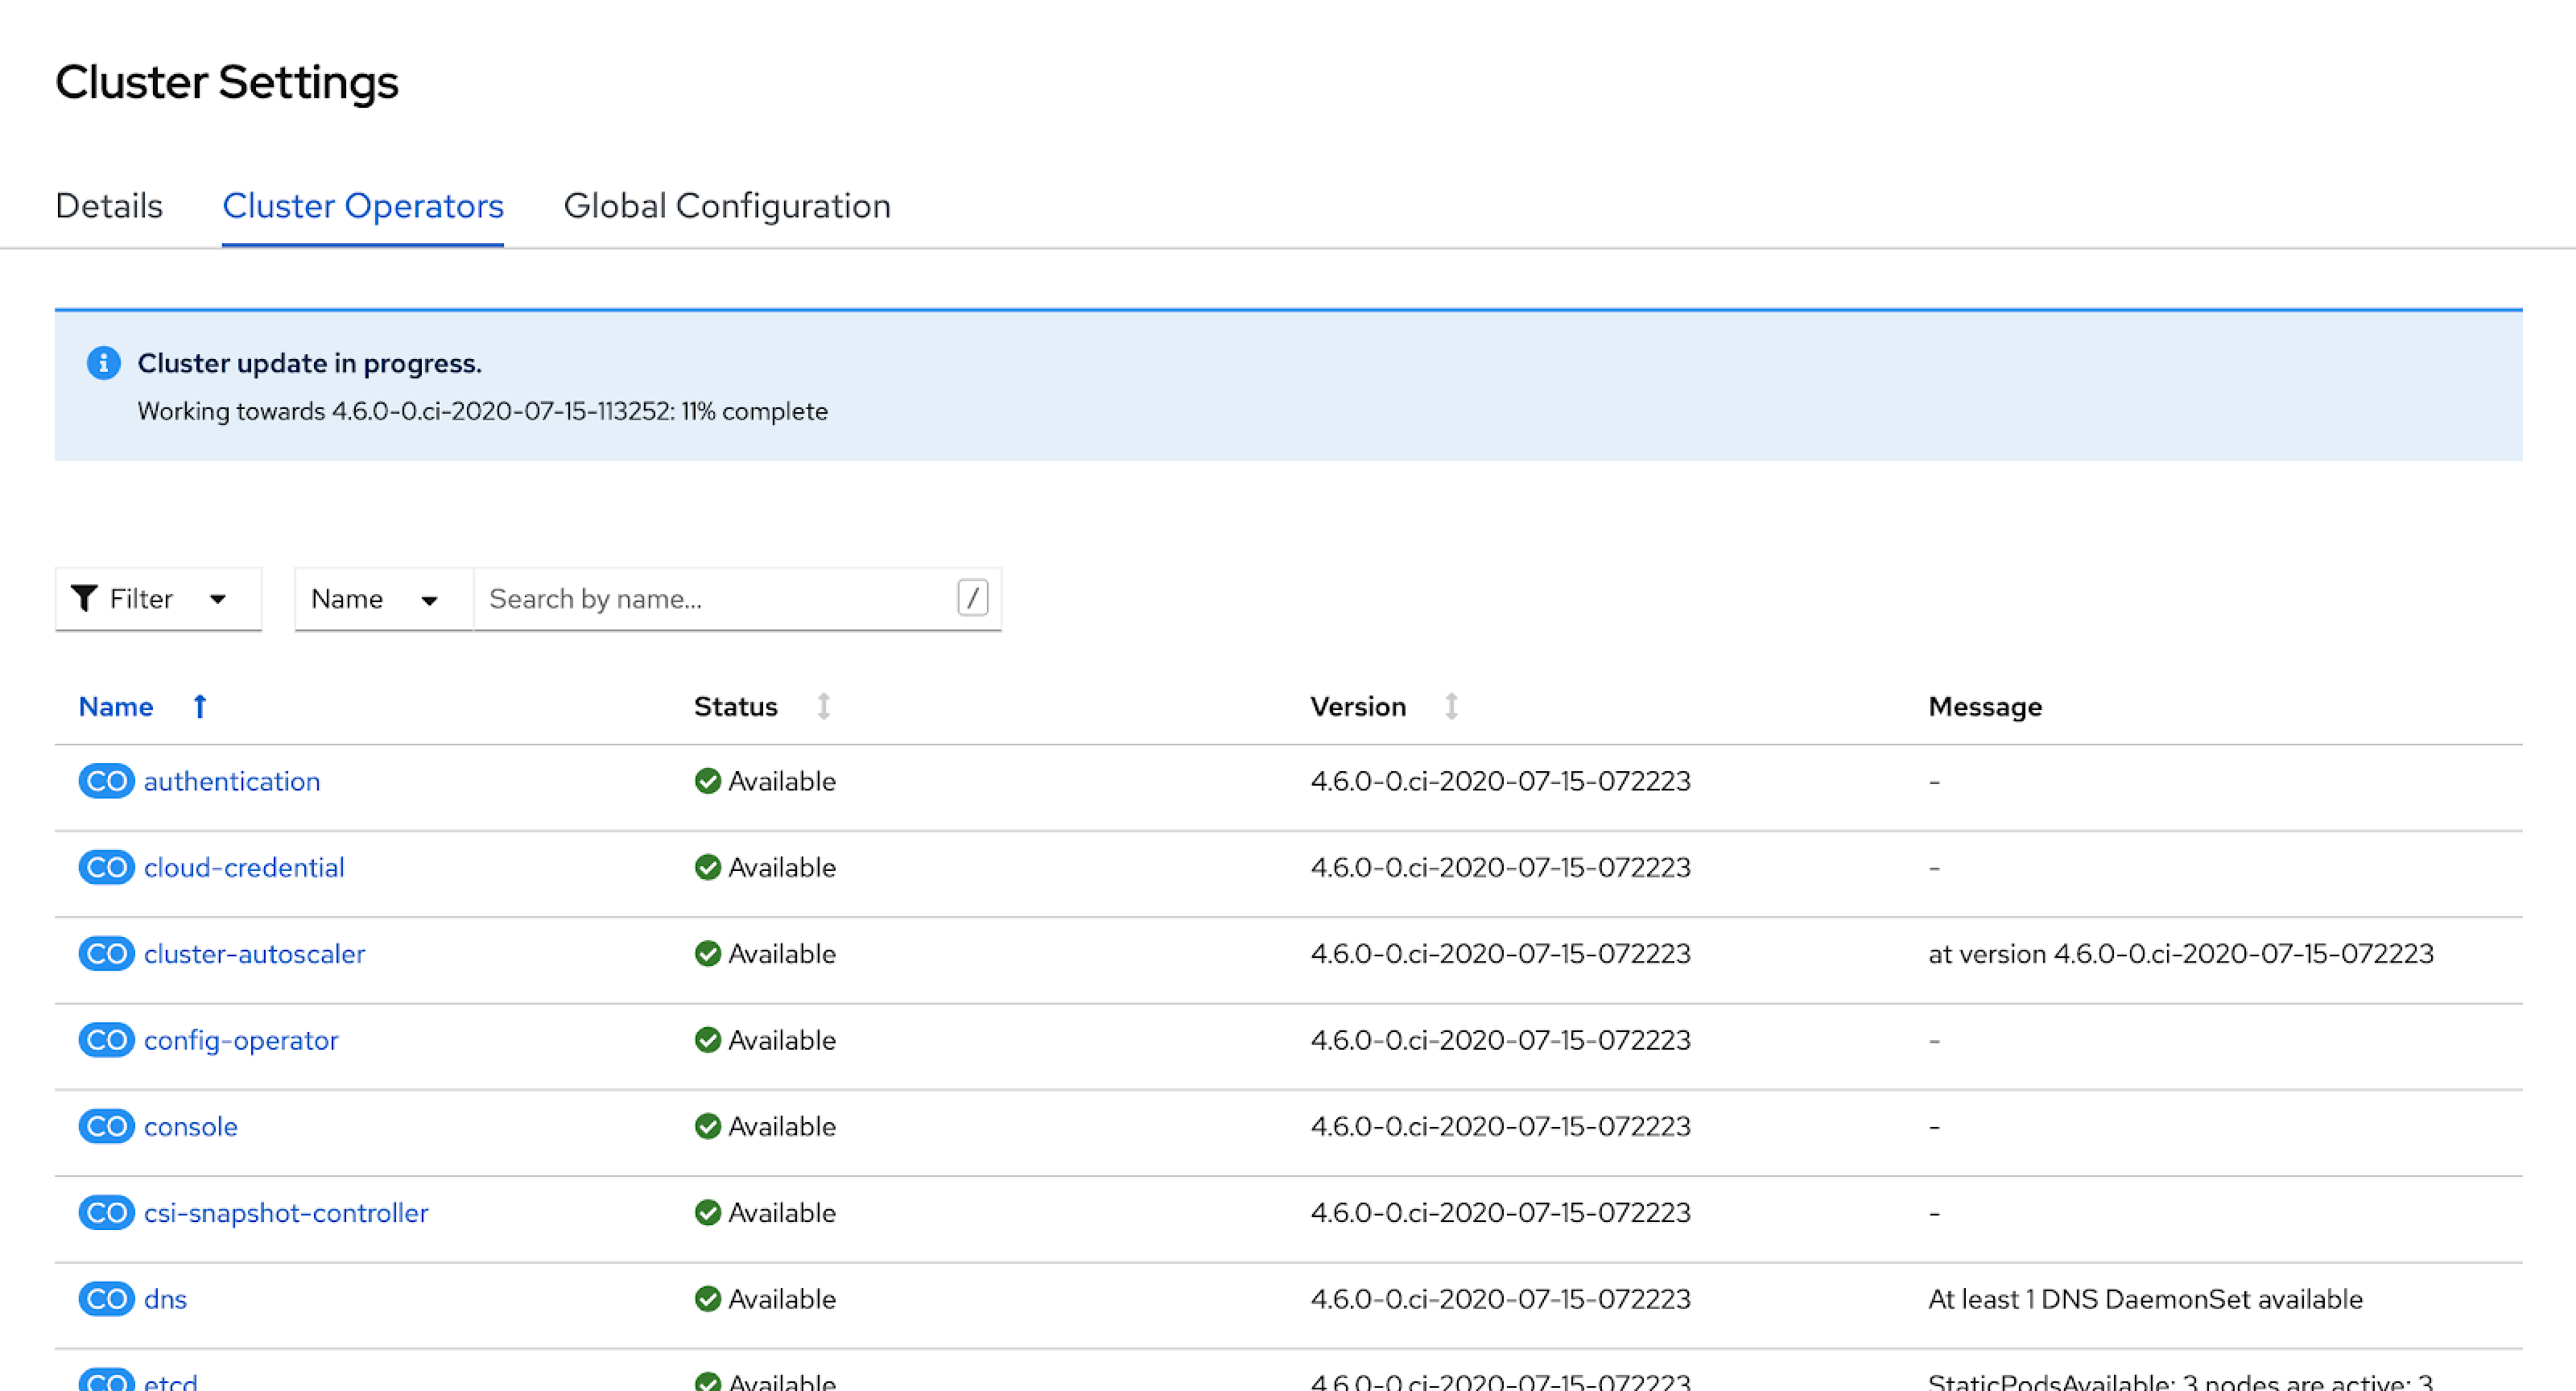Select the Cluster Operators tab

coord(363,206)
